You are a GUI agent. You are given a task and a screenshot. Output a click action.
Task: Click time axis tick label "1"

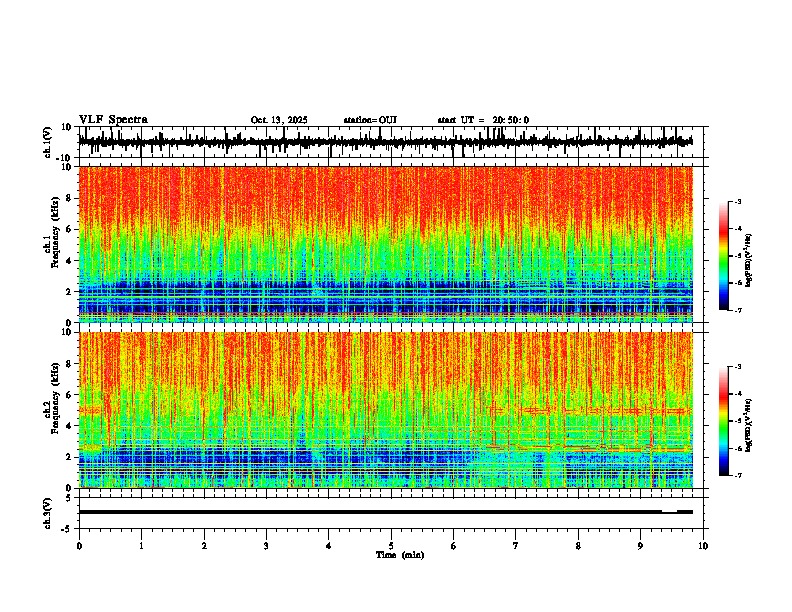click(x=141, y=546)
